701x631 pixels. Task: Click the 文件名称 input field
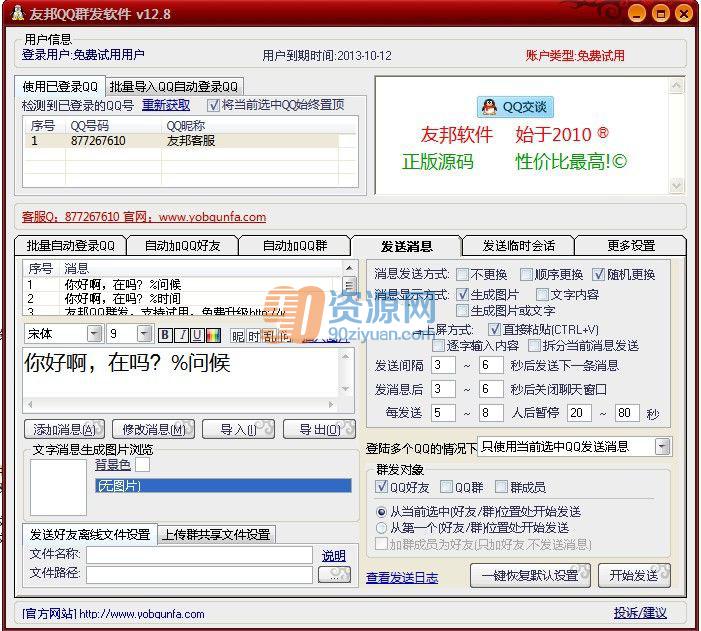pos(199,555)
